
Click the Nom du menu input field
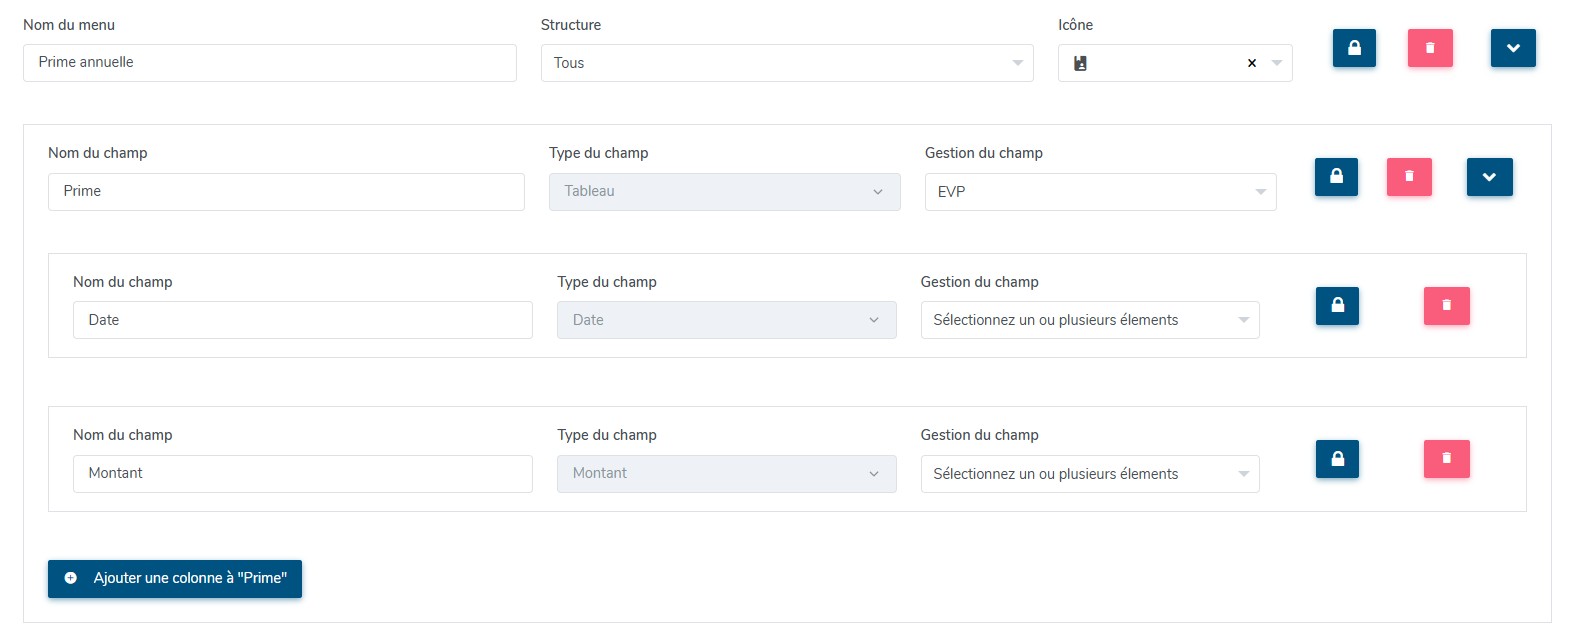coord(269,62)
